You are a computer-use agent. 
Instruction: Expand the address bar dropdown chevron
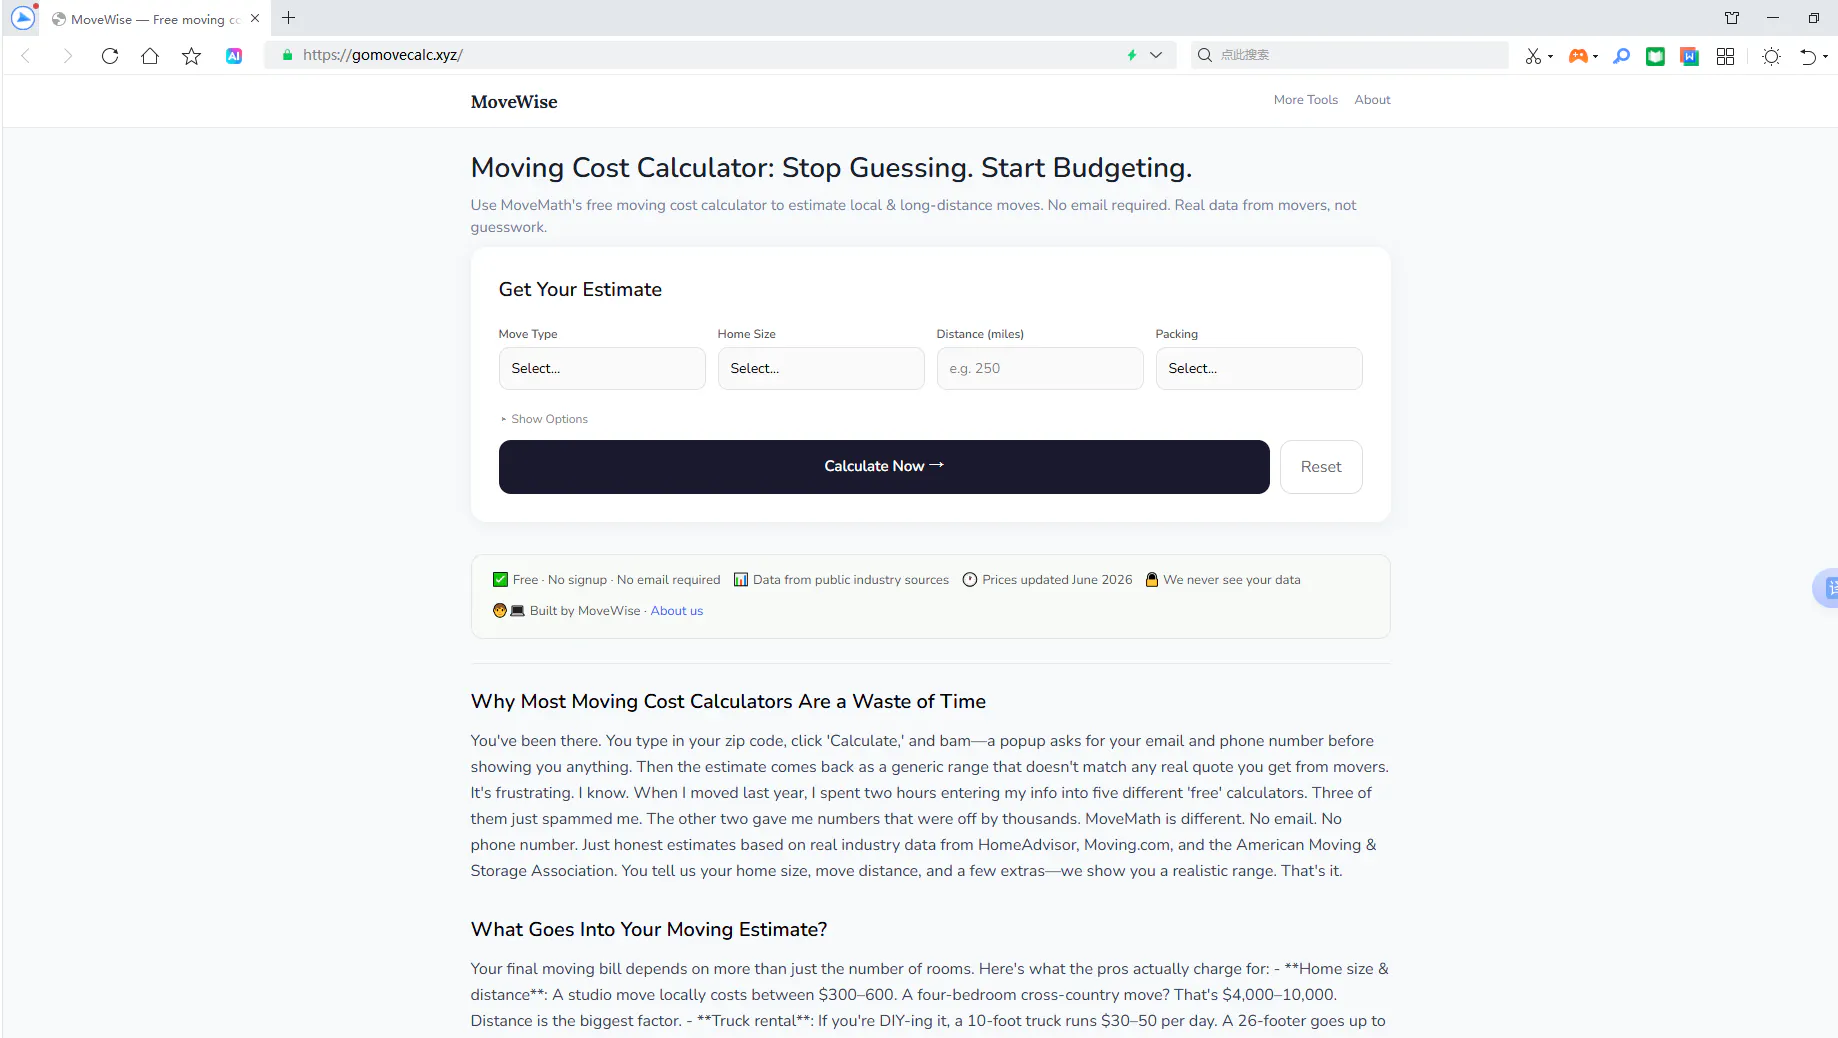1156,55
